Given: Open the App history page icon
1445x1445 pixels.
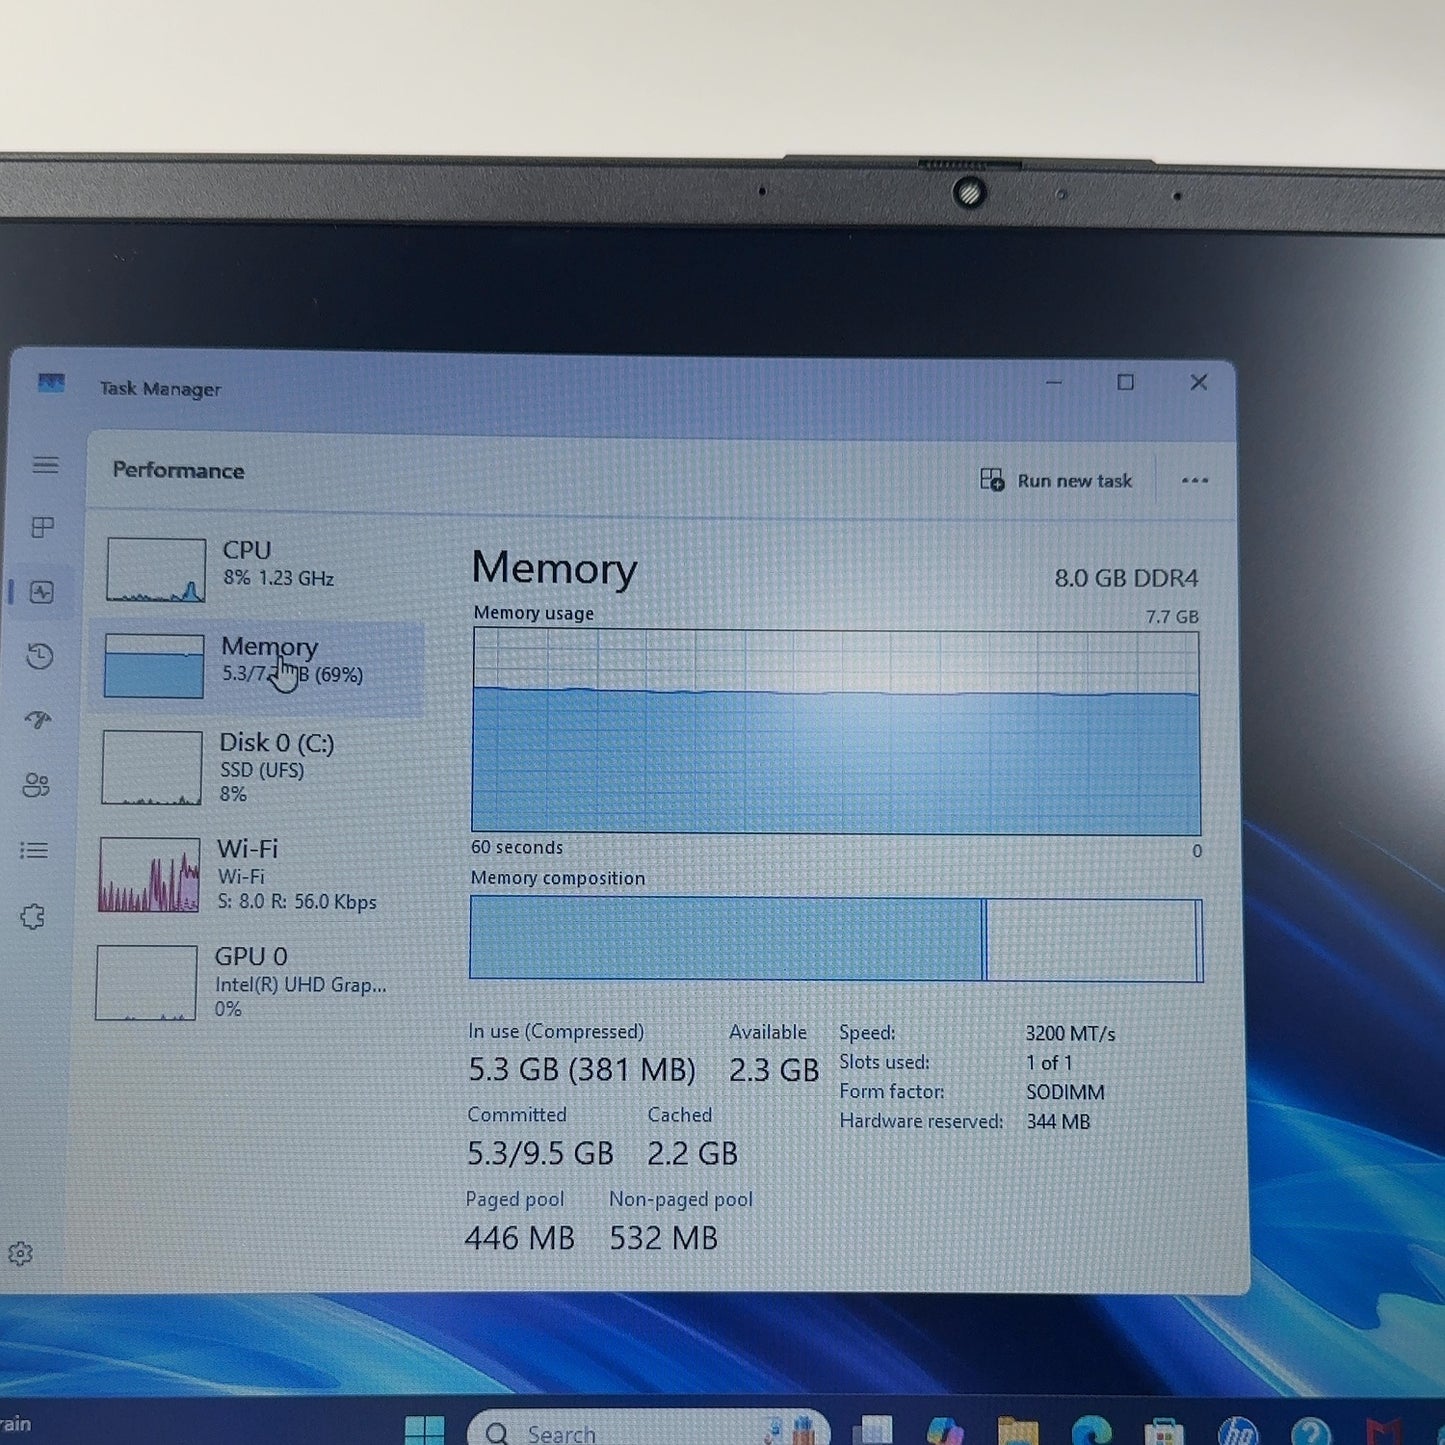Looking at the screenshot, I should 40,656.
